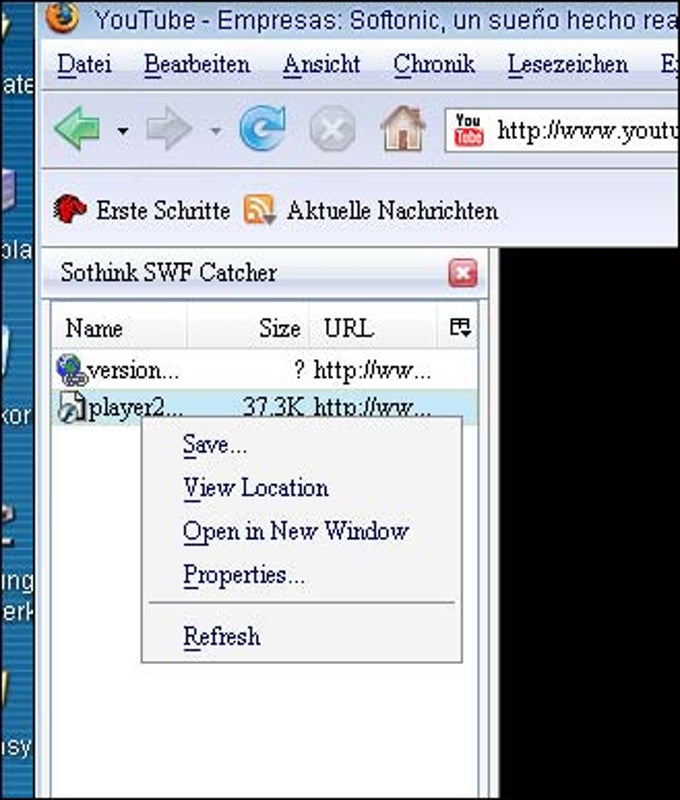Choose Open in New Window
The width and height of the screenshot is (680, 800).
click(x=301, y=532)
